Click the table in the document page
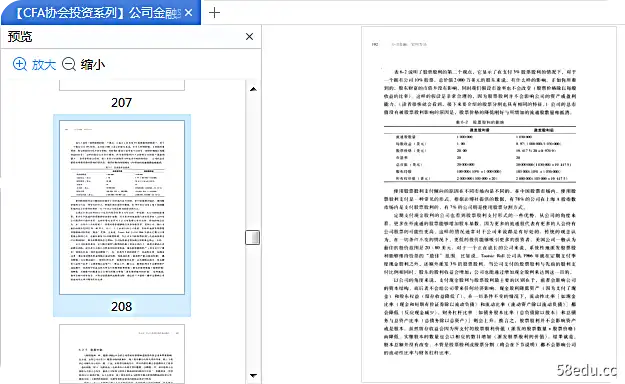Screen dimensions: 625x384 [x=480, y=154]
